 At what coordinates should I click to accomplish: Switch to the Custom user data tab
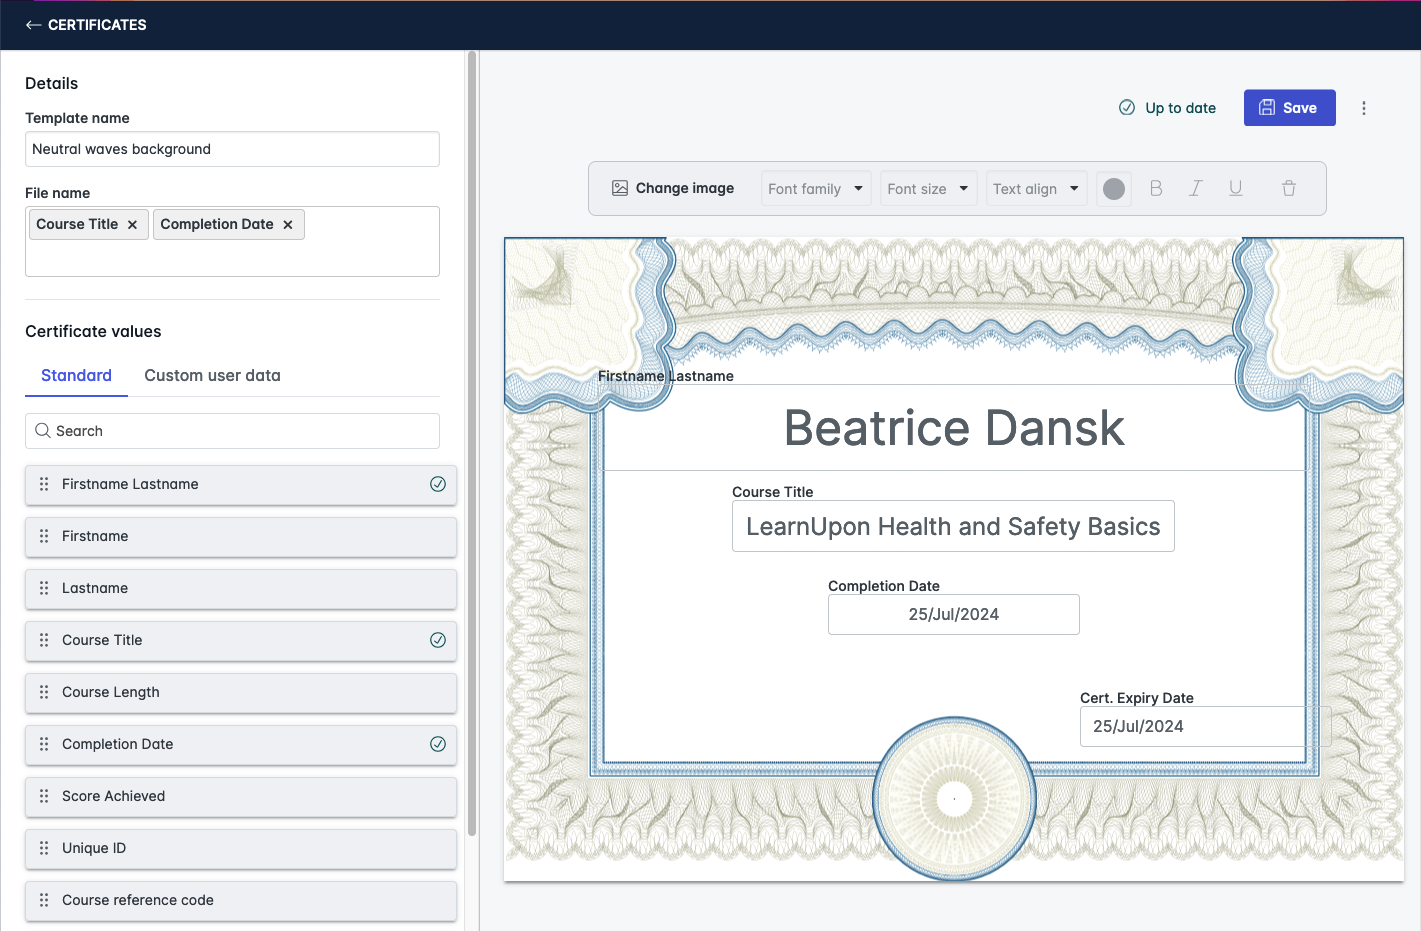(212, 376)
